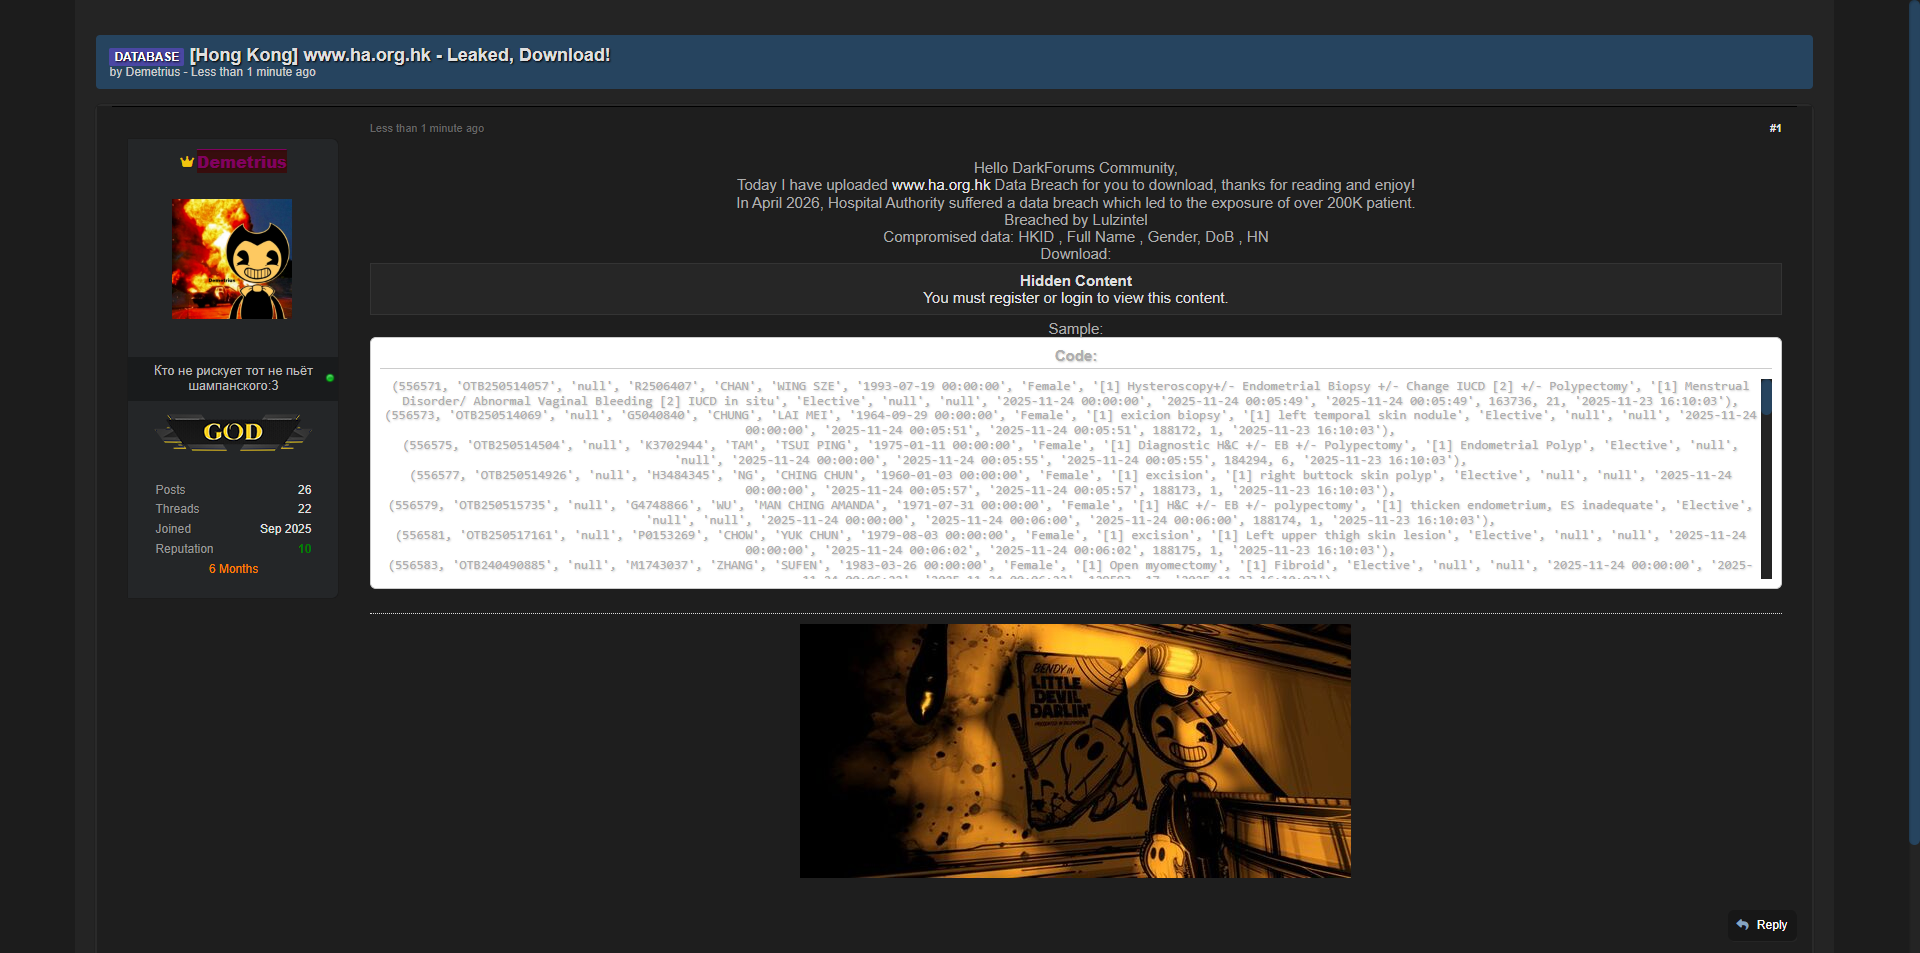Open Demetrius profile from sidebar username
The width and height of the screenshot is (1920, 953).
coord(242,162)
